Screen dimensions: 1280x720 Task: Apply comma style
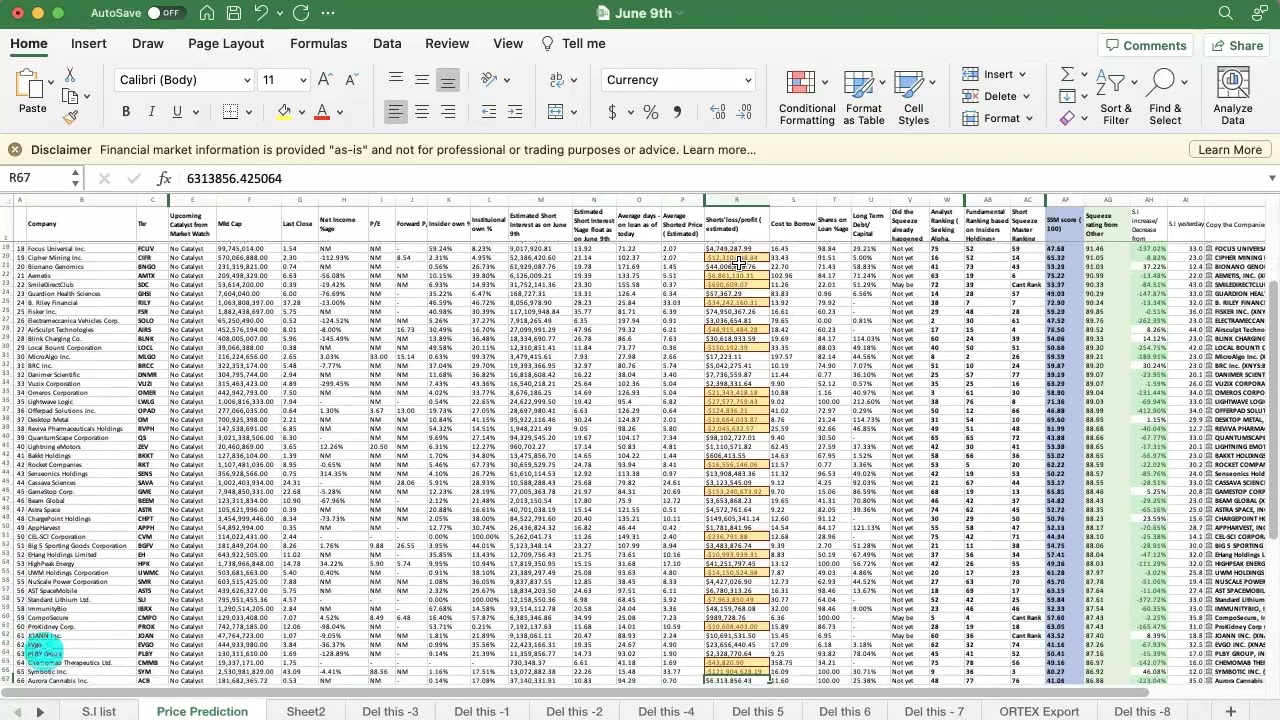pos(677,112)
